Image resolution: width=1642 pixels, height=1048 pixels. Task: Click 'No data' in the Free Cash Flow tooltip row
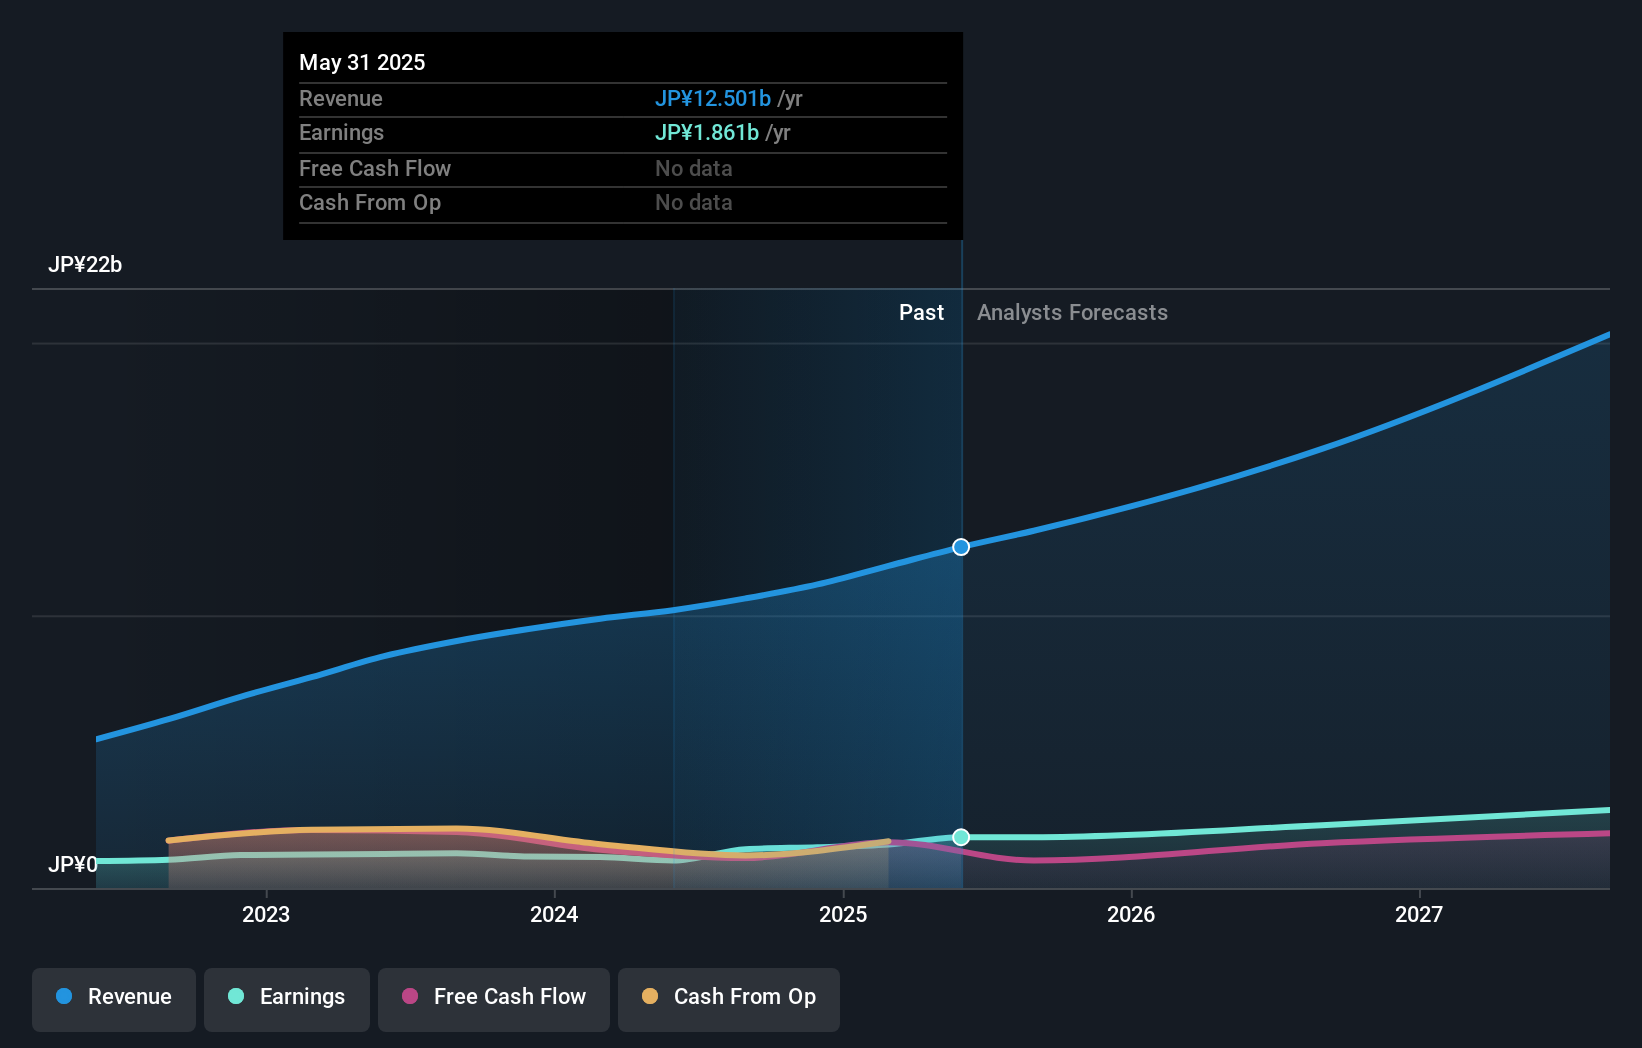point(694,168)
